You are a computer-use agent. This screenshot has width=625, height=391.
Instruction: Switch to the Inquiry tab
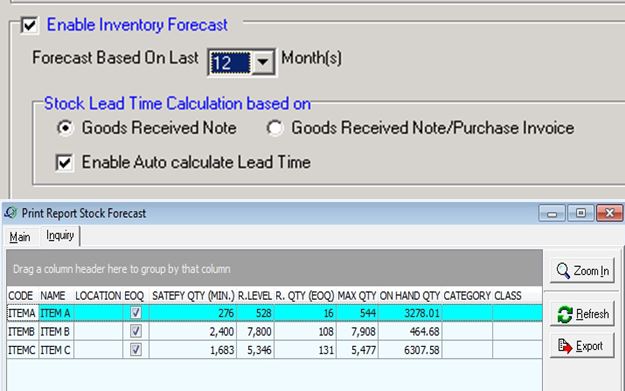60,236
